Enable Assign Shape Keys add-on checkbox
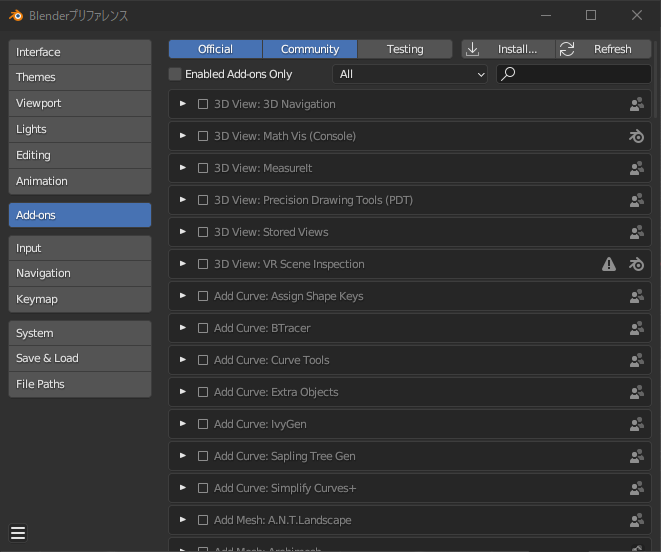This screenshot has height=552, width=661. click(203, 296)
